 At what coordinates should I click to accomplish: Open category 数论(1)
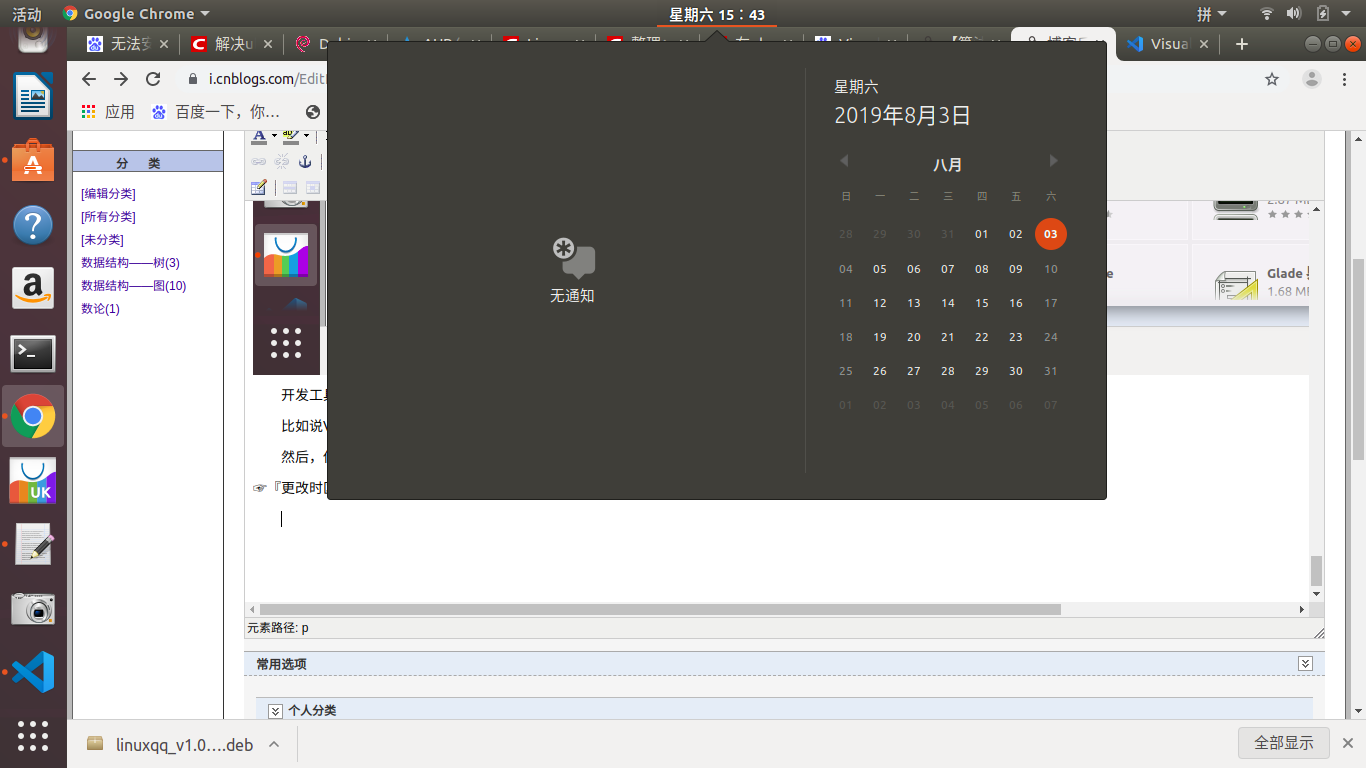click(x=100, y=309)
